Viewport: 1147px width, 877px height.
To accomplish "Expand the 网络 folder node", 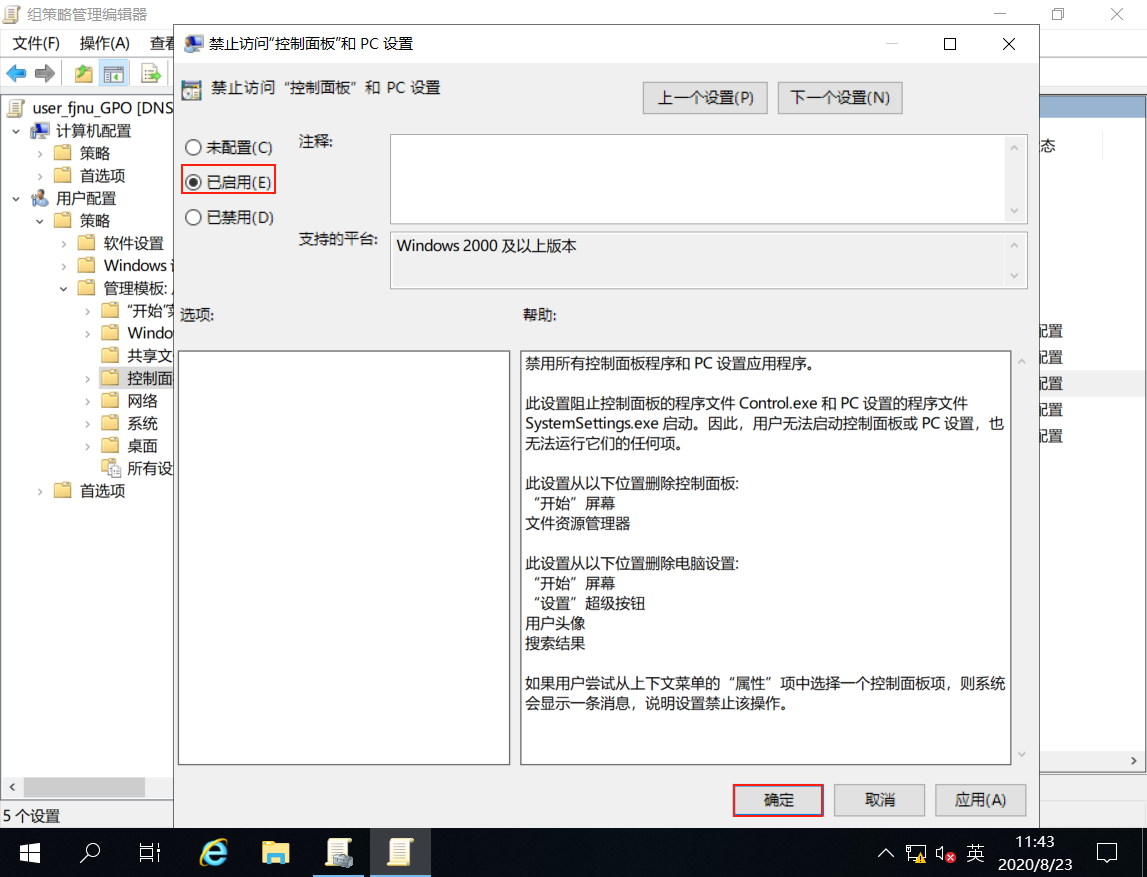I will point(88,401).
